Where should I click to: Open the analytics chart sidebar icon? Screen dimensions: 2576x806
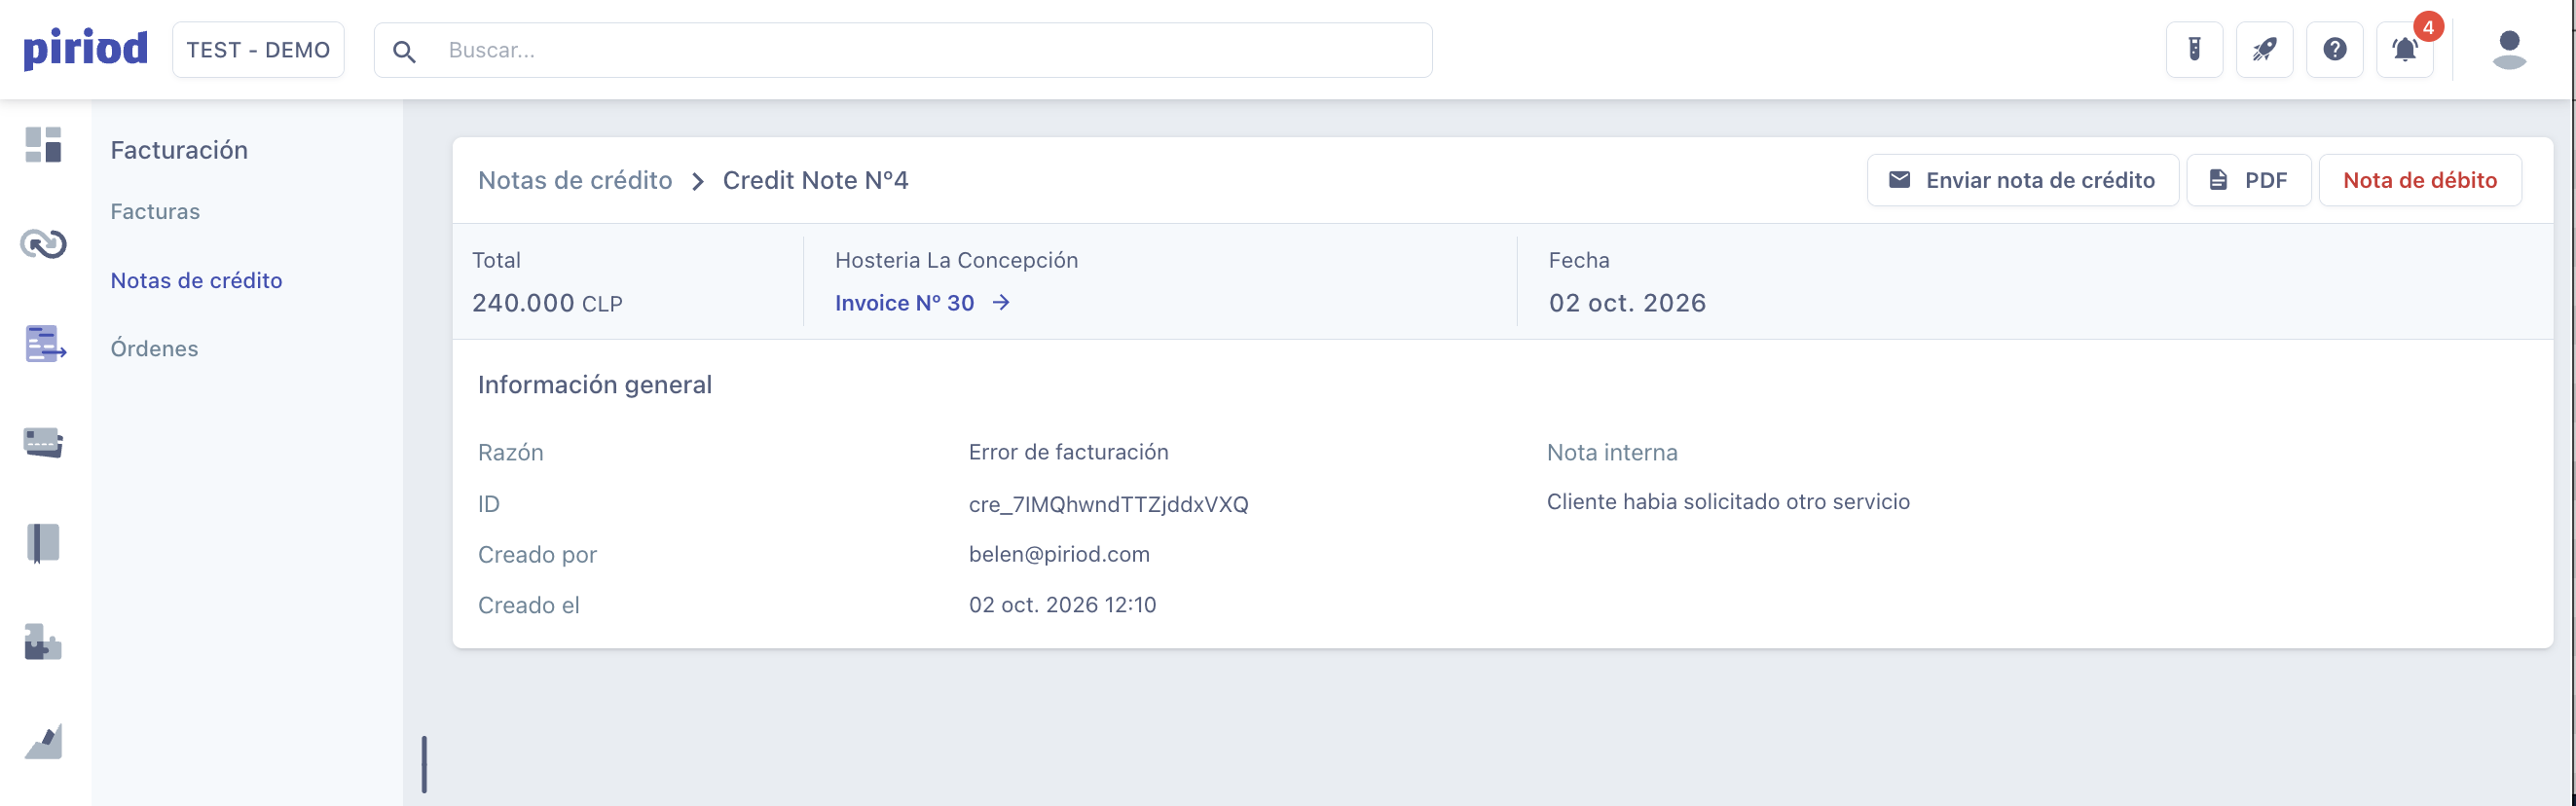point(43,741)
